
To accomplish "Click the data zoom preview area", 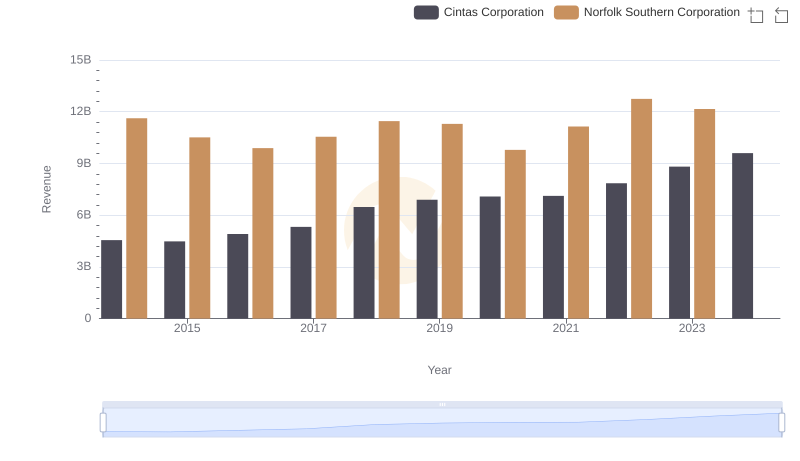I will 442,423.
